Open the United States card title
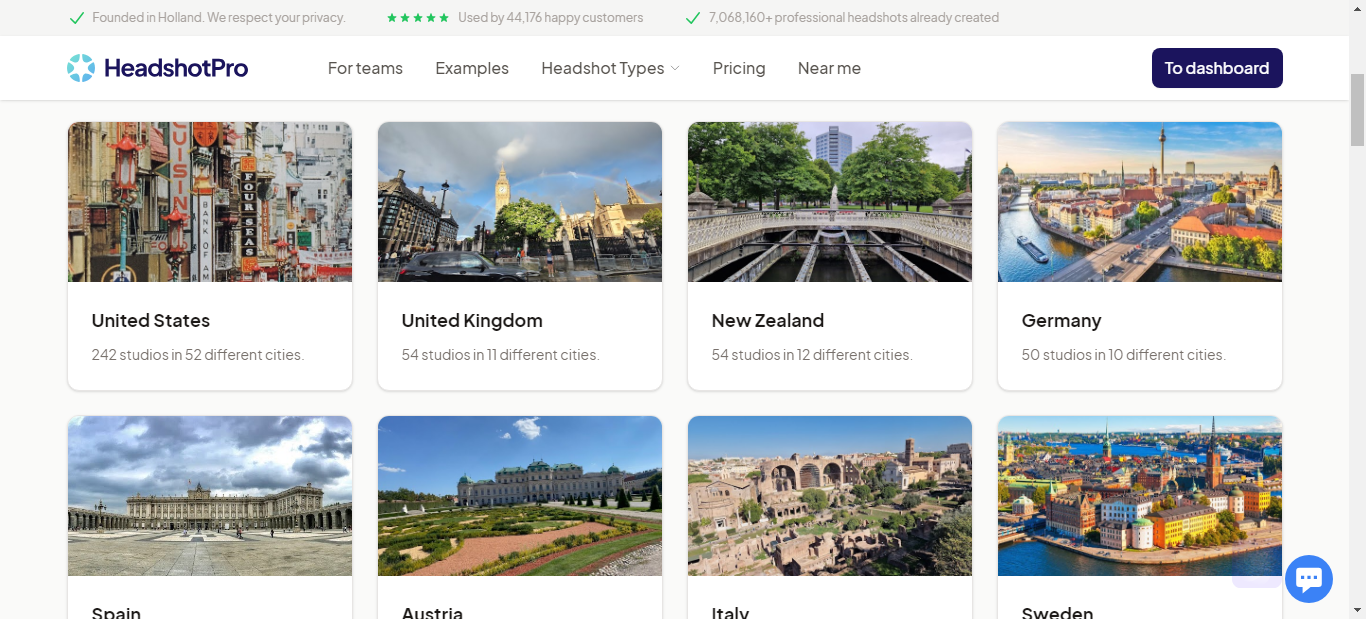Image resolution: width=1366 pixels, height=619 pixels. [151, 321]
